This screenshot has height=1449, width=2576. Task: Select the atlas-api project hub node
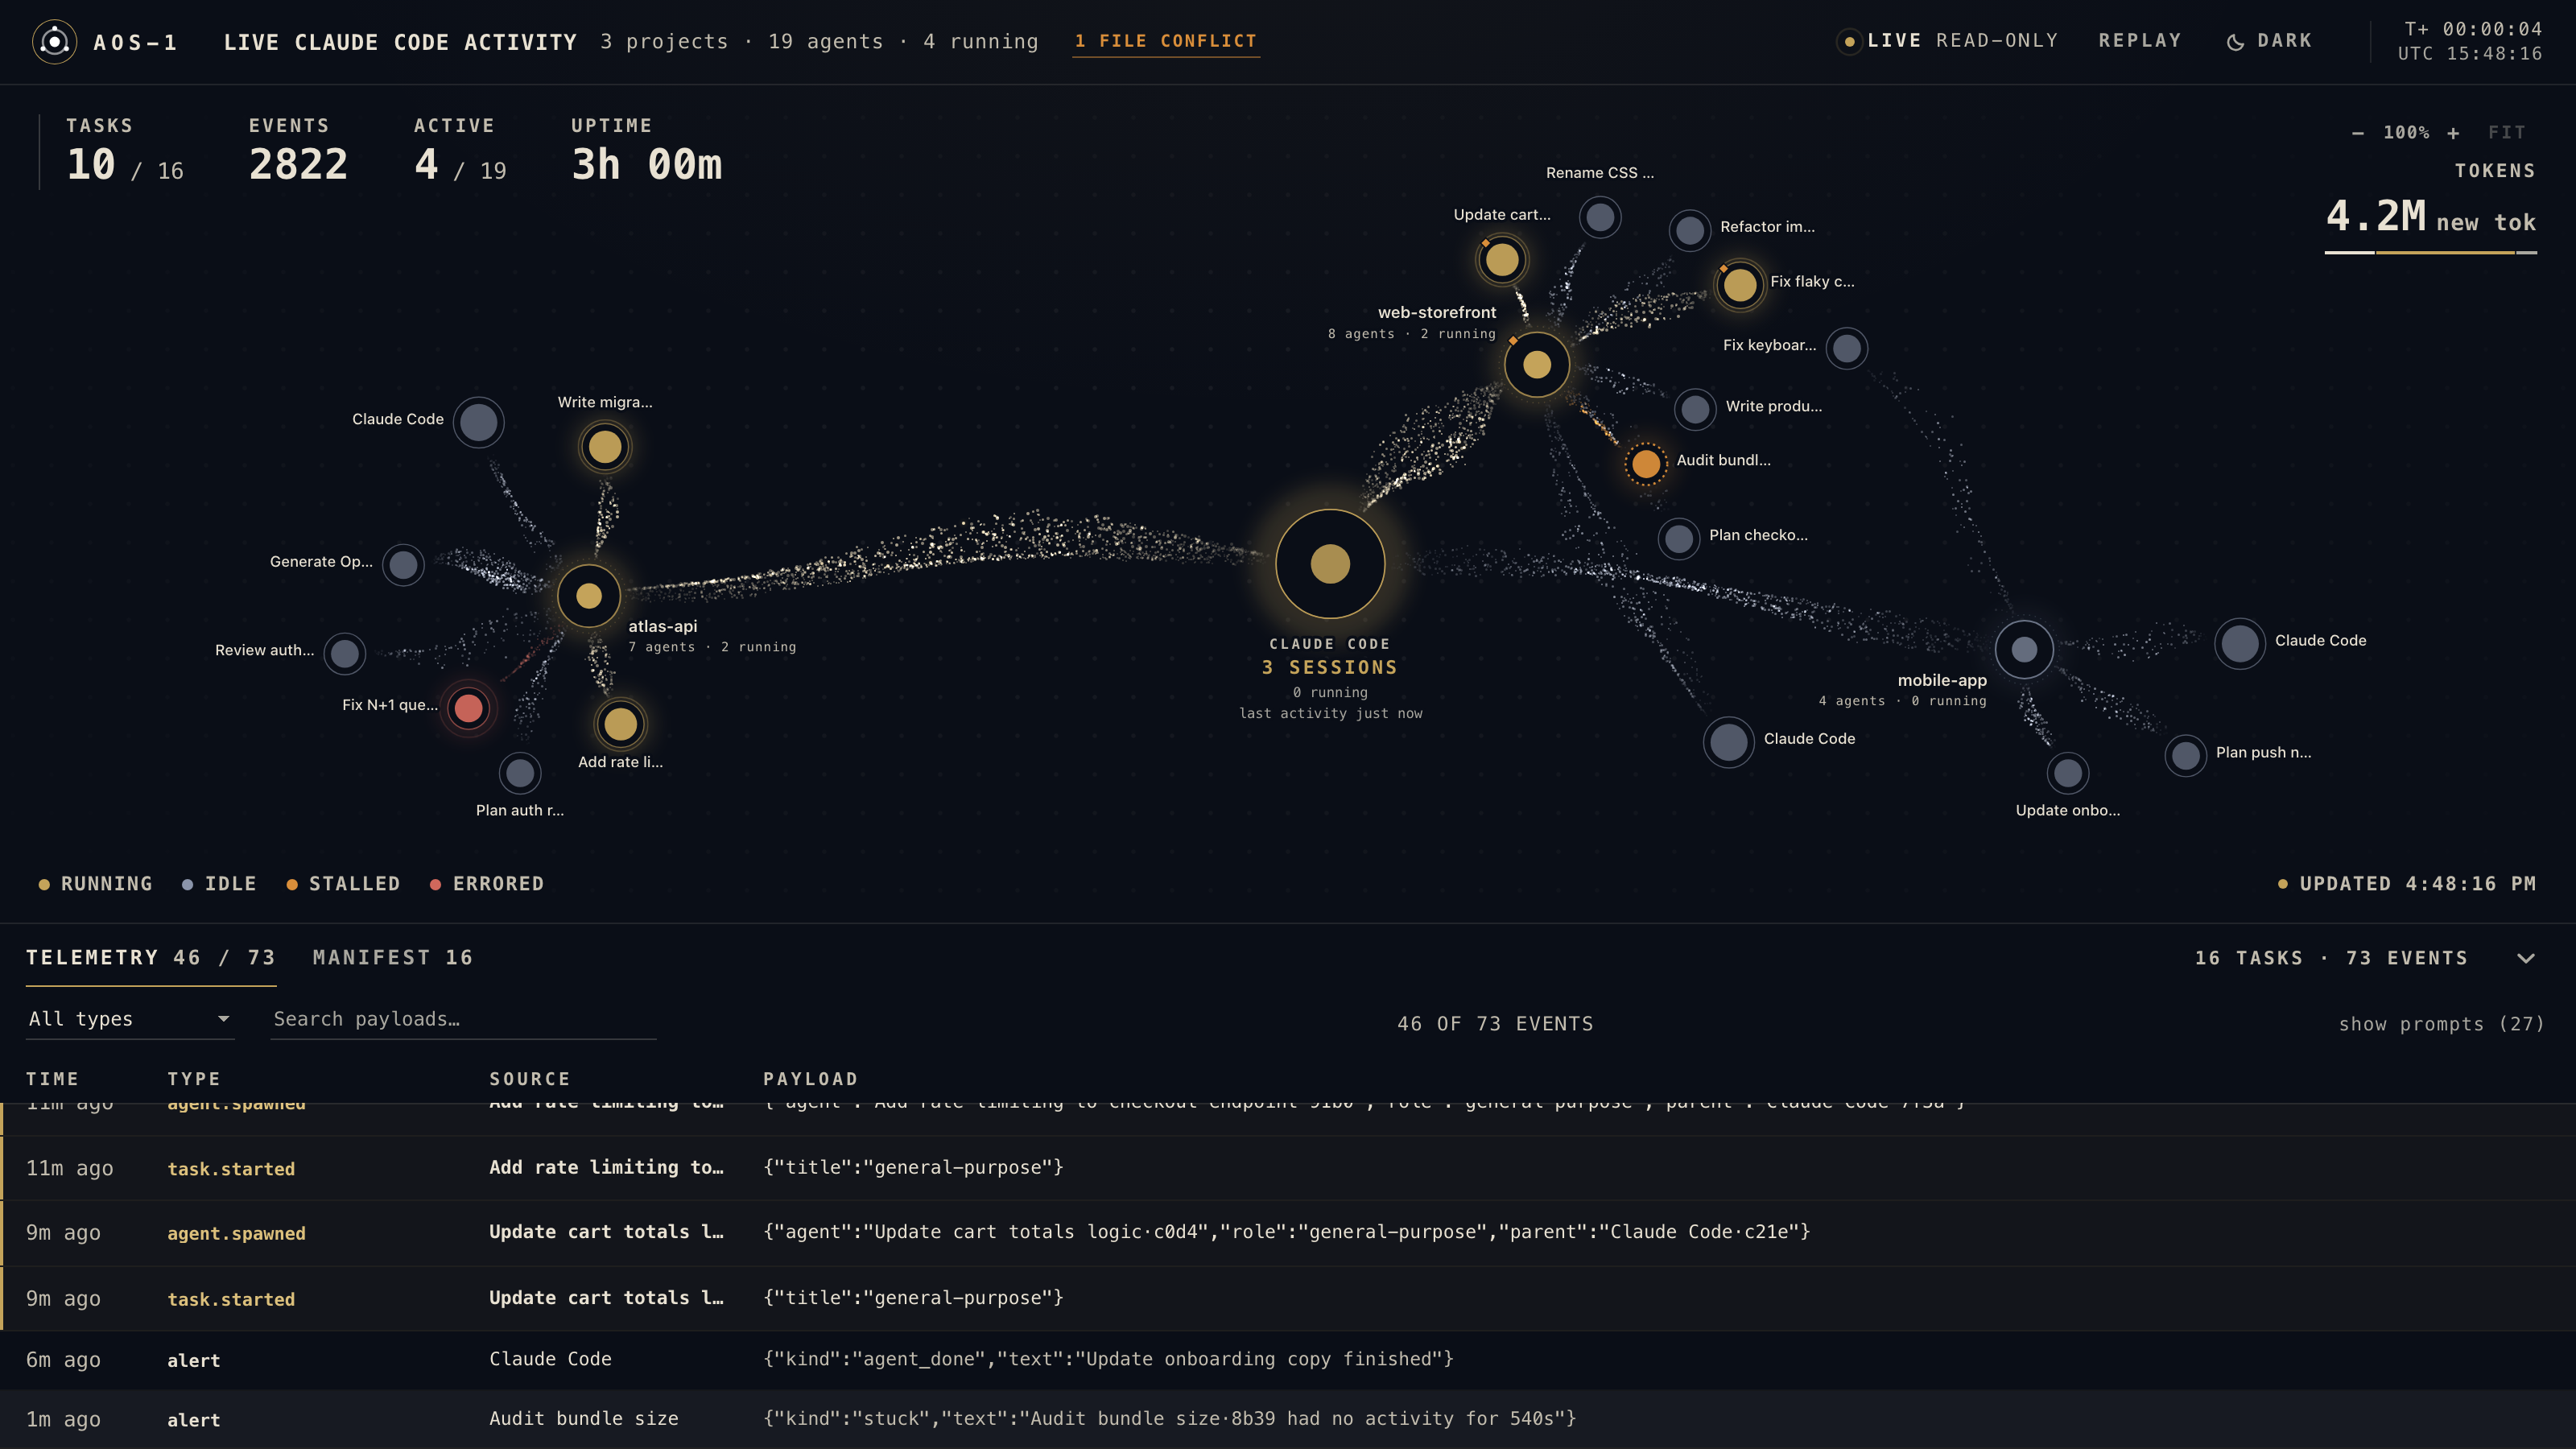pos(589,596)
